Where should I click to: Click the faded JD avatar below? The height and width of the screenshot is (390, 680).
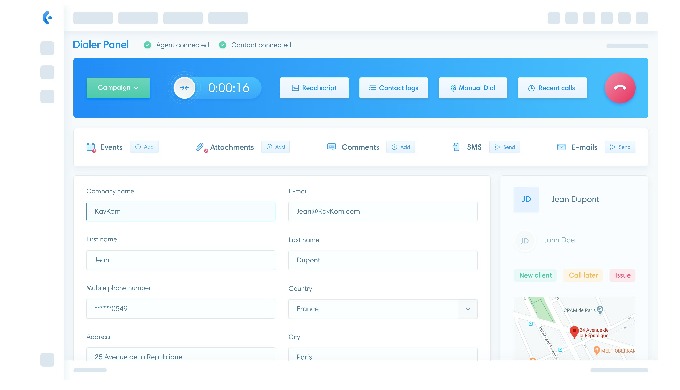click(524, 240)
